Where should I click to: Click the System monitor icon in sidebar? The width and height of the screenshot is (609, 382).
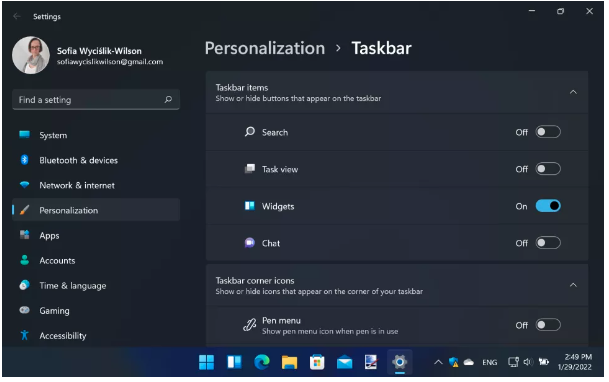24,135
